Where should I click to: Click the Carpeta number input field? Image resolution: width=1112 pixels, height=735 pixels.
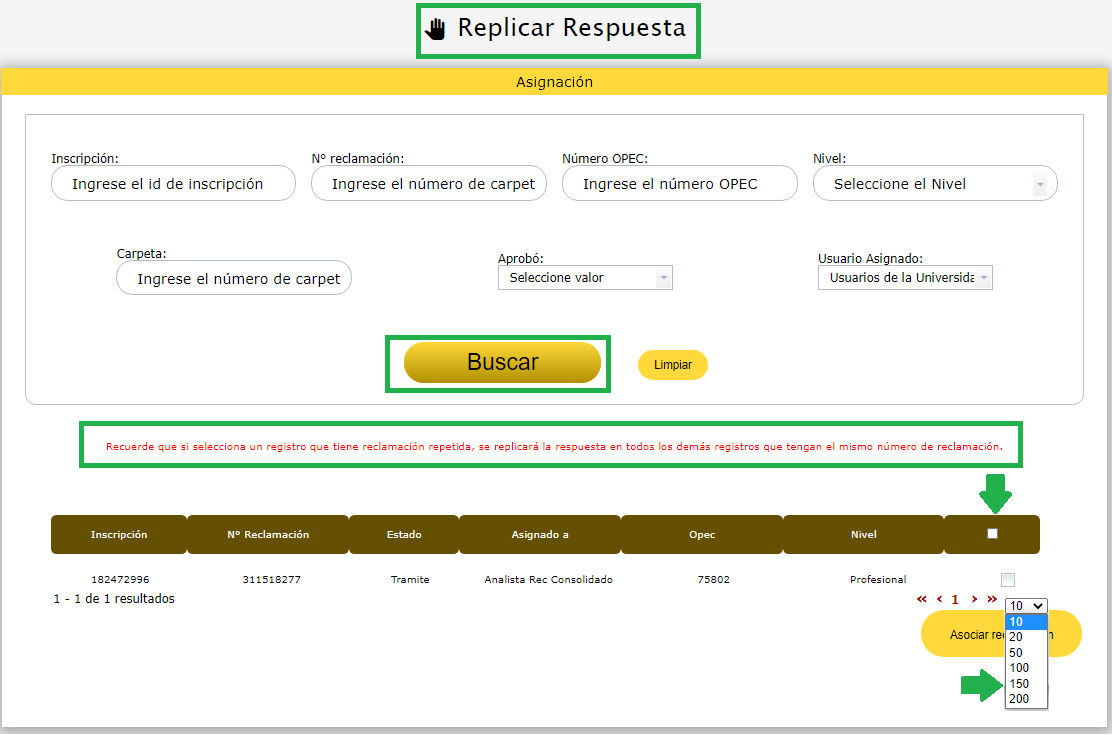(x=234, y=279)
